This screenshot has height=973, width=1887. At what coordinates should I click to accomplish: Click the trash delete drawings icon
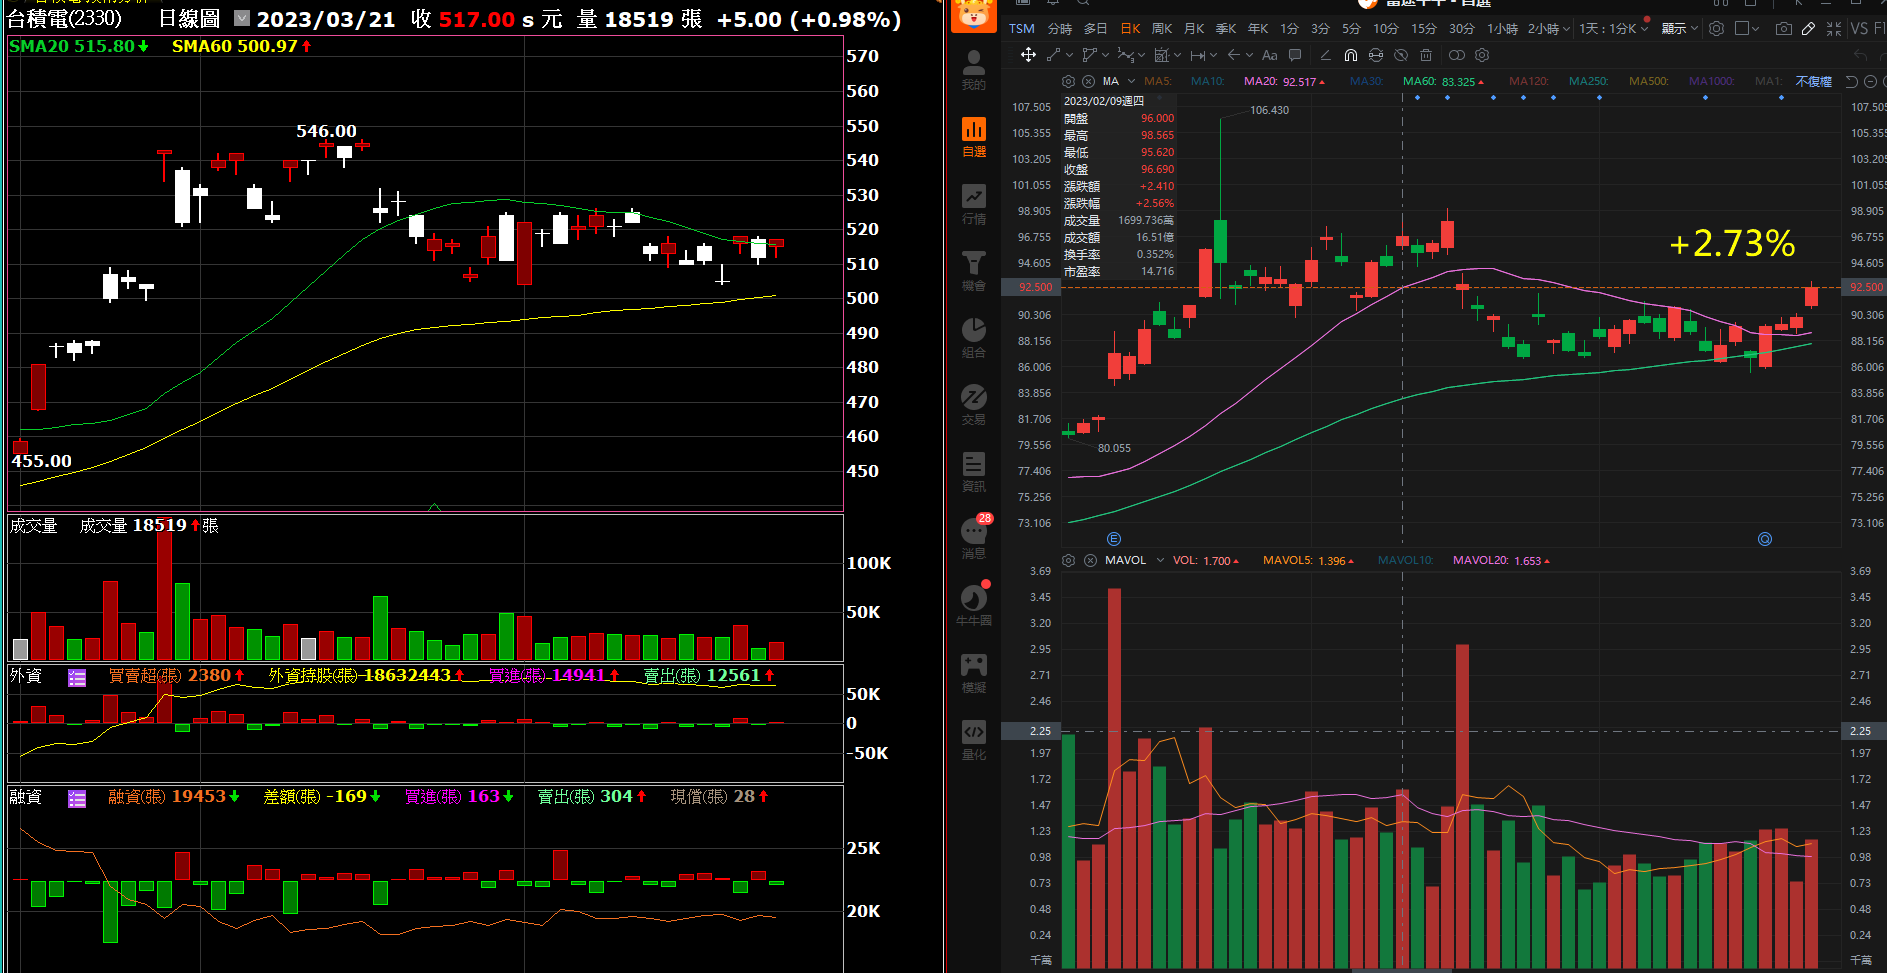coord(1426,55)
